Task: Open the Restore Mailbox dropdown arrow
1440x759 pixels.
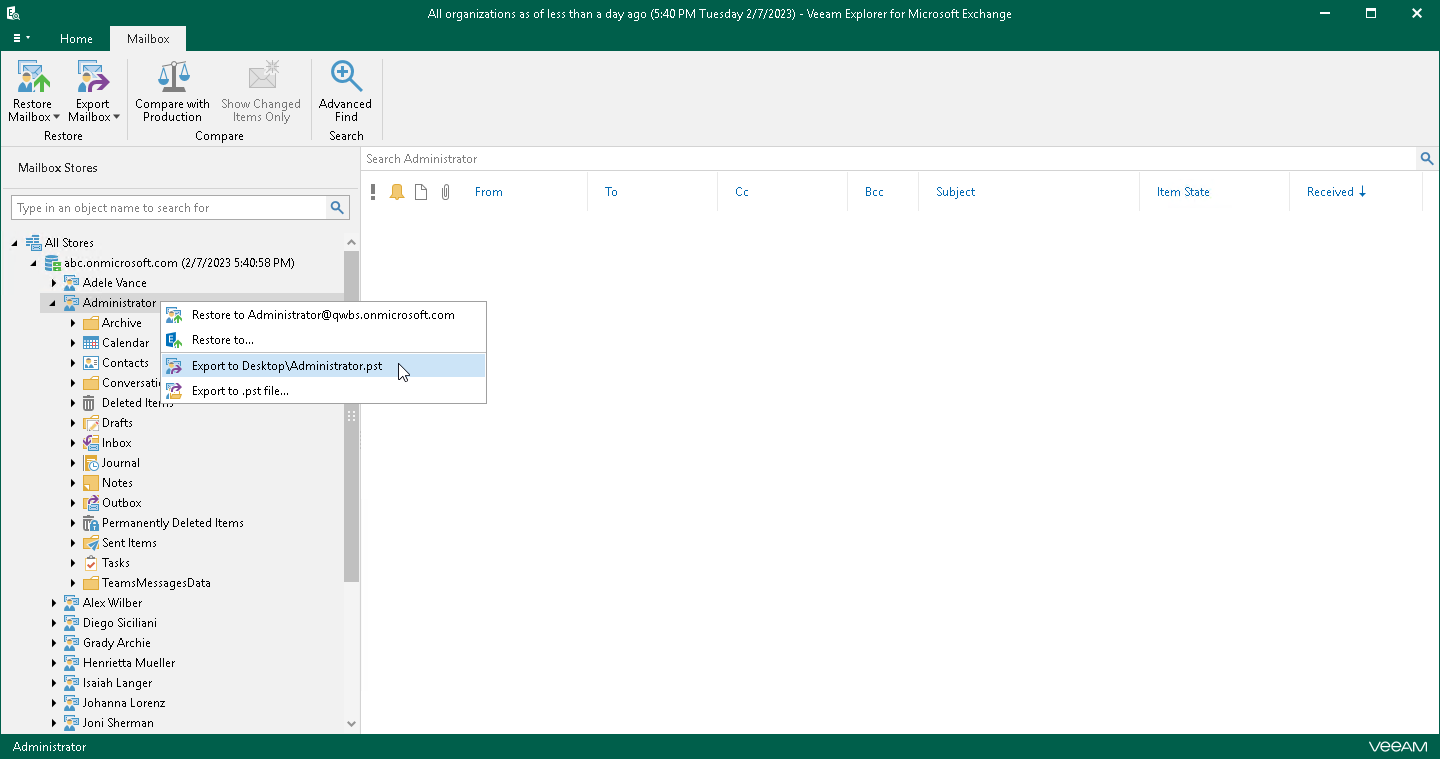Action: (57, 117)
